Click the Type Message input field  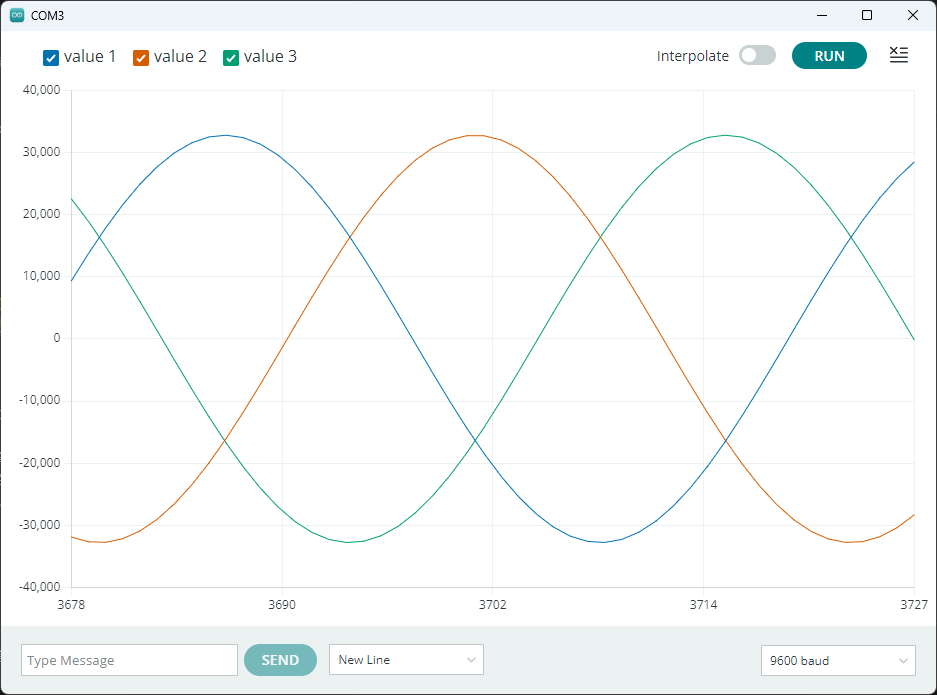point(129,660)
